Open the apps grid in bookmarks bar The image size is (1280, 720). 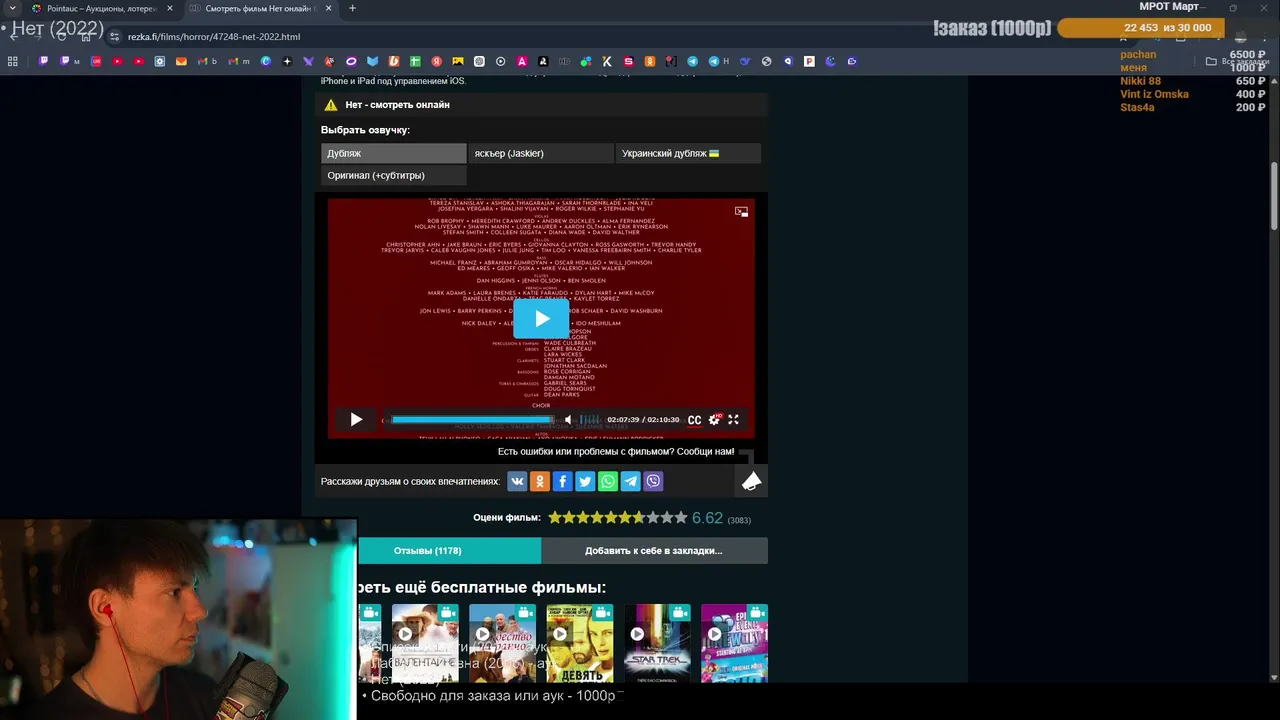12,61
